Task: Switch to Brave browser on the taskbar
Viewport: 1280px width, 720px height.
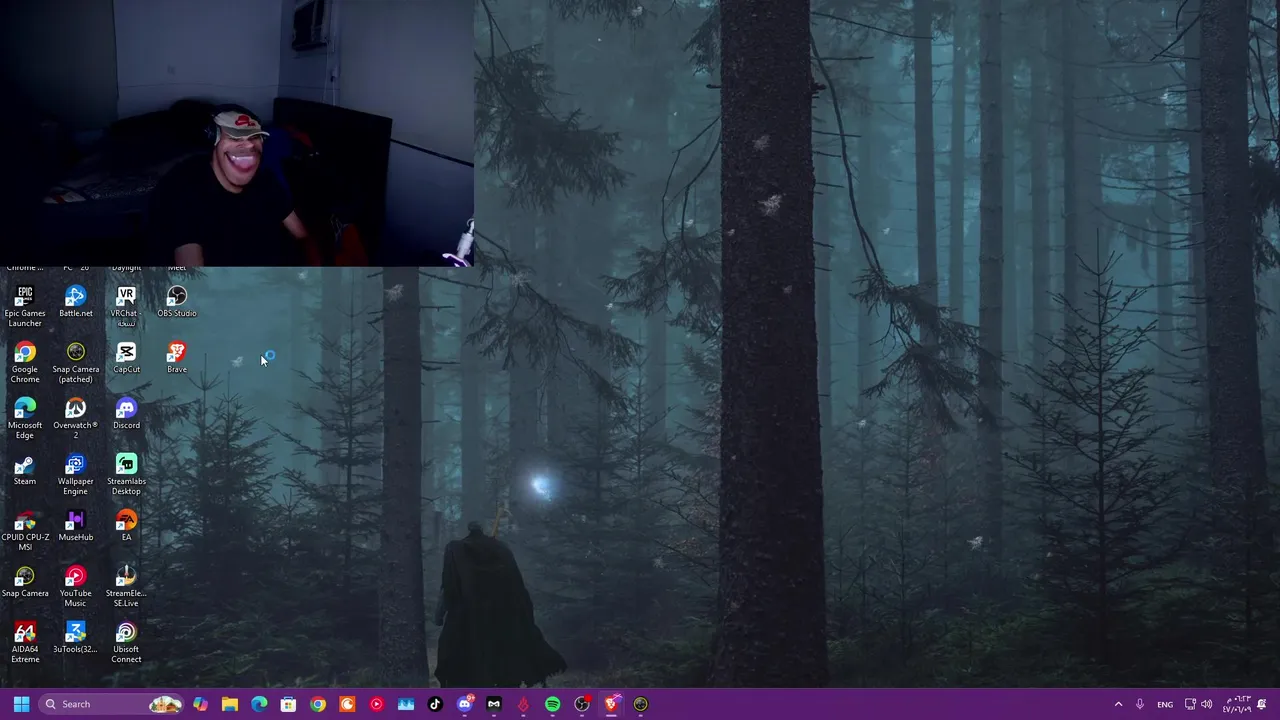Action: [611, 704]
